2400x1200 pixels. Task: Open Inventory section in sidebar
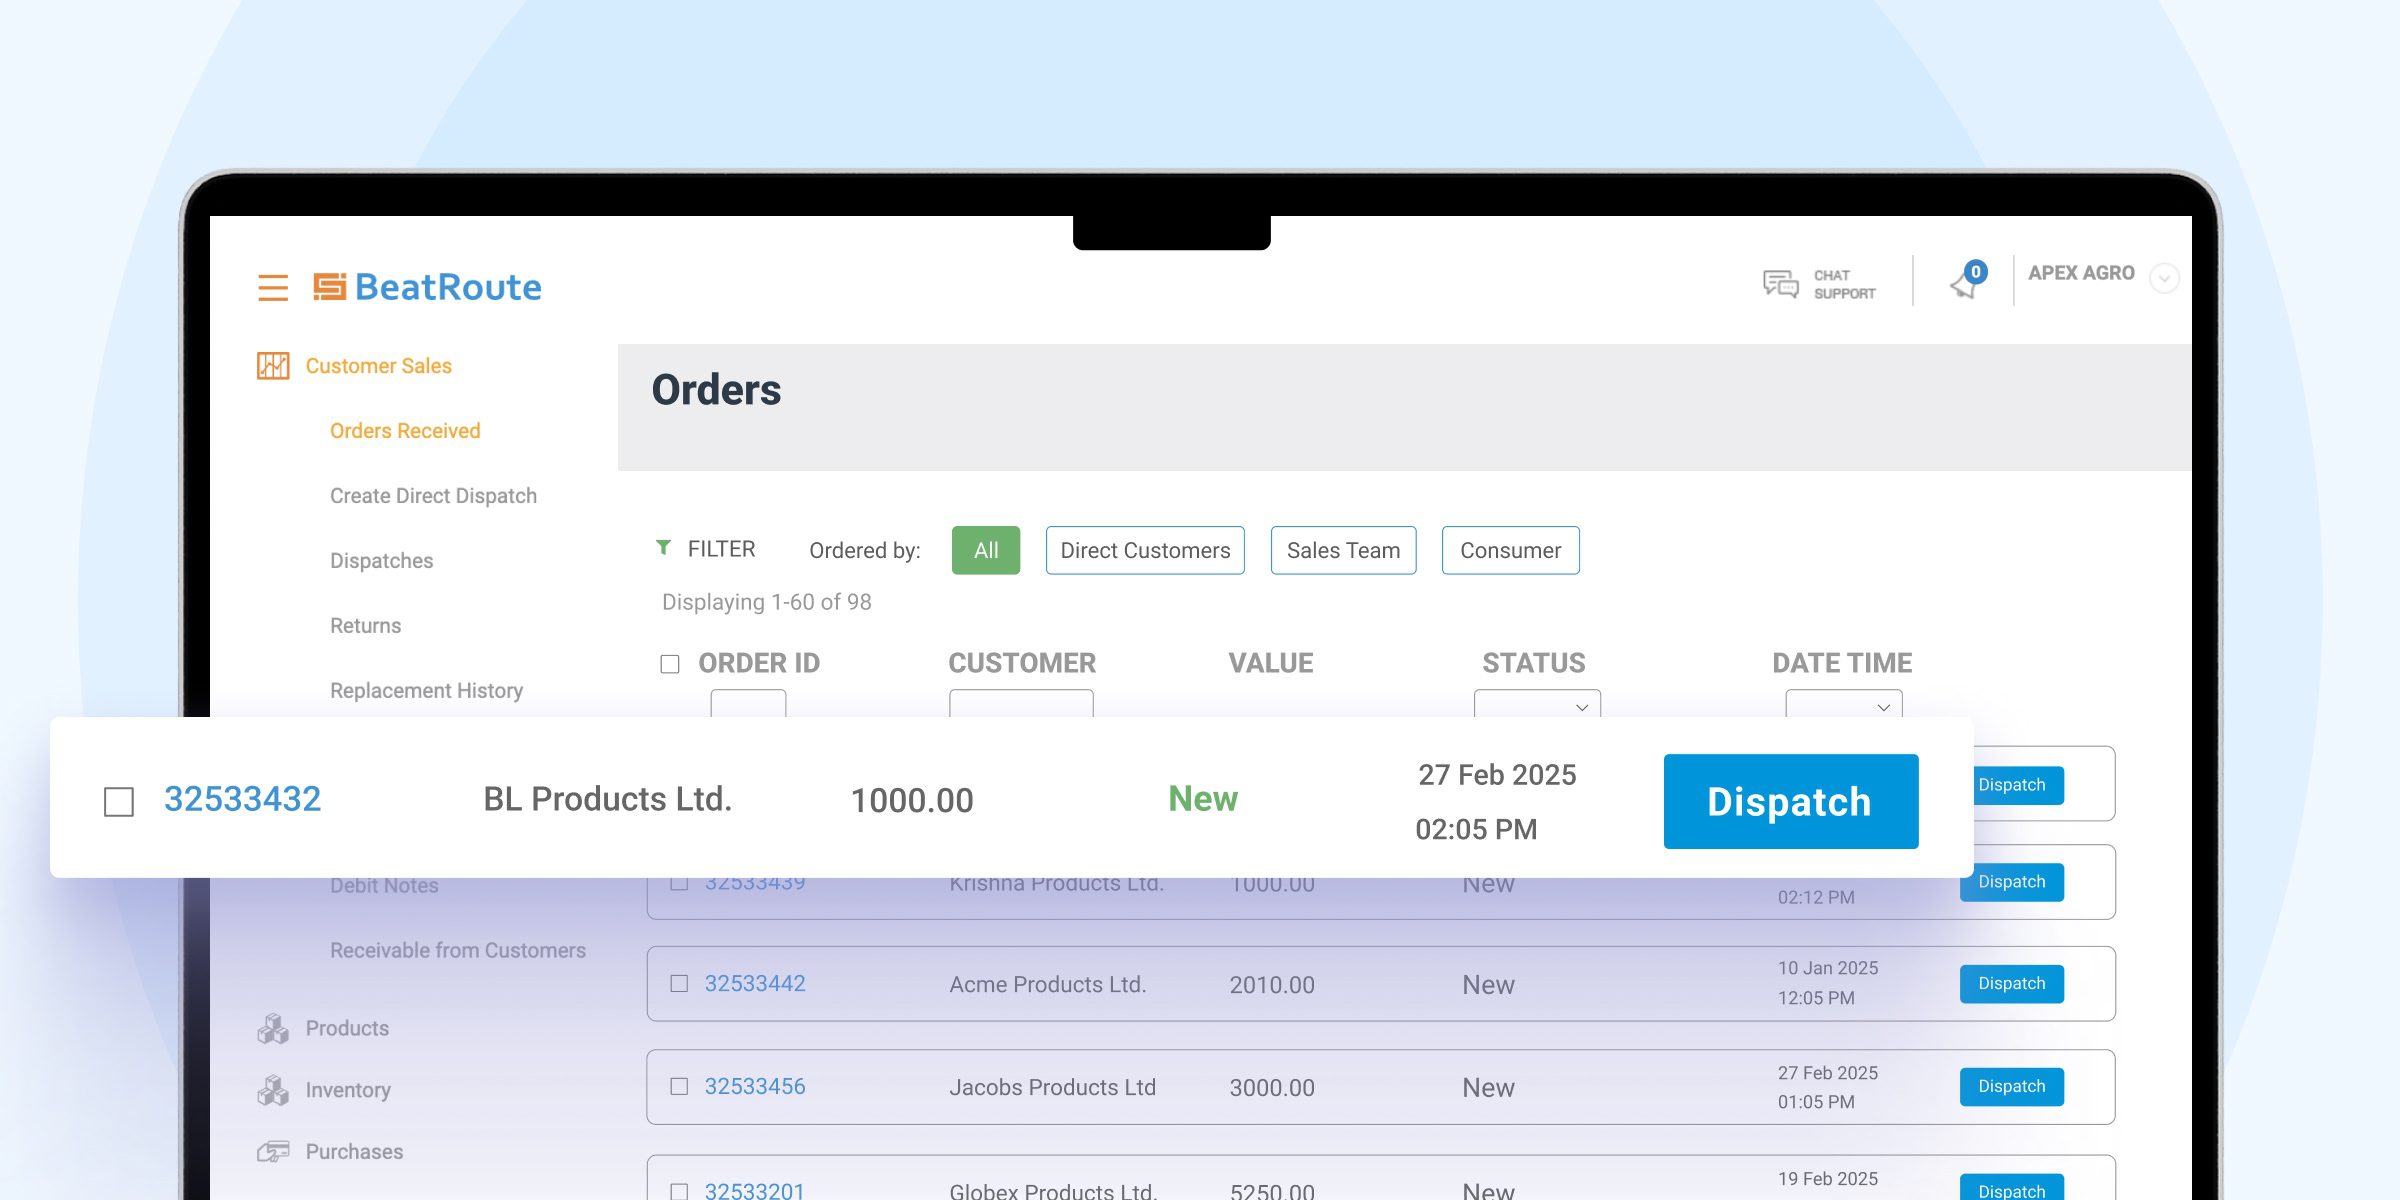348,1090
